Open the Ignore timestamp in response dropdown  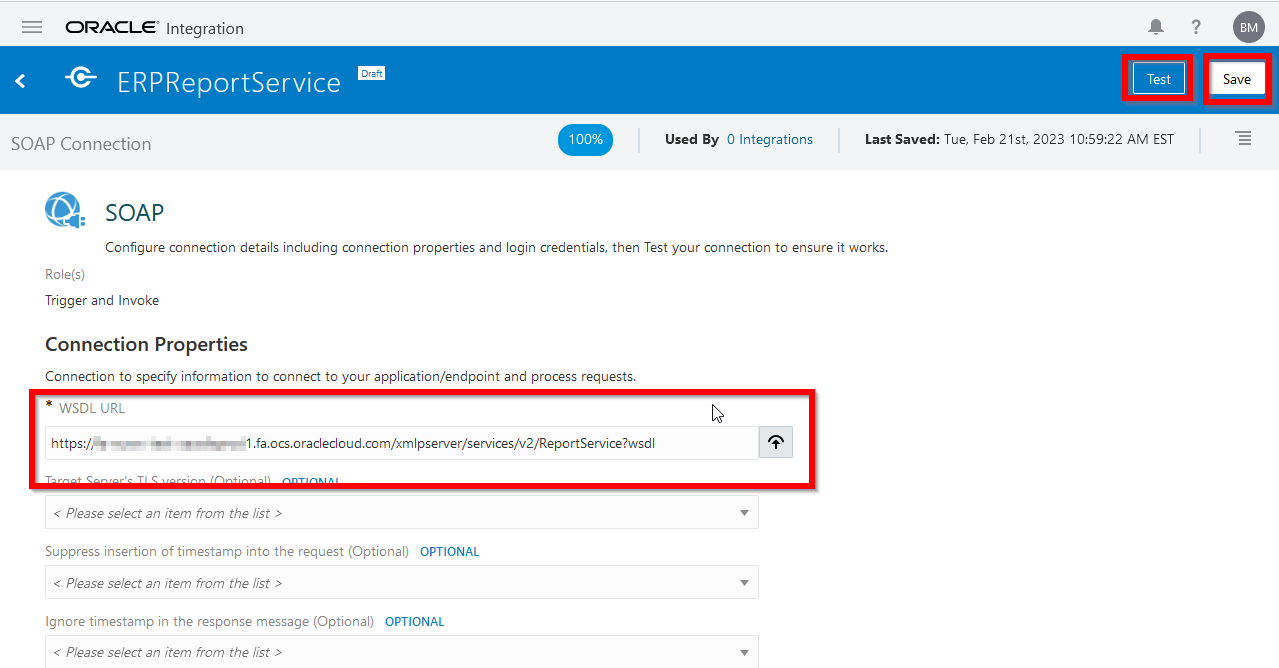[x=402, y=652]
